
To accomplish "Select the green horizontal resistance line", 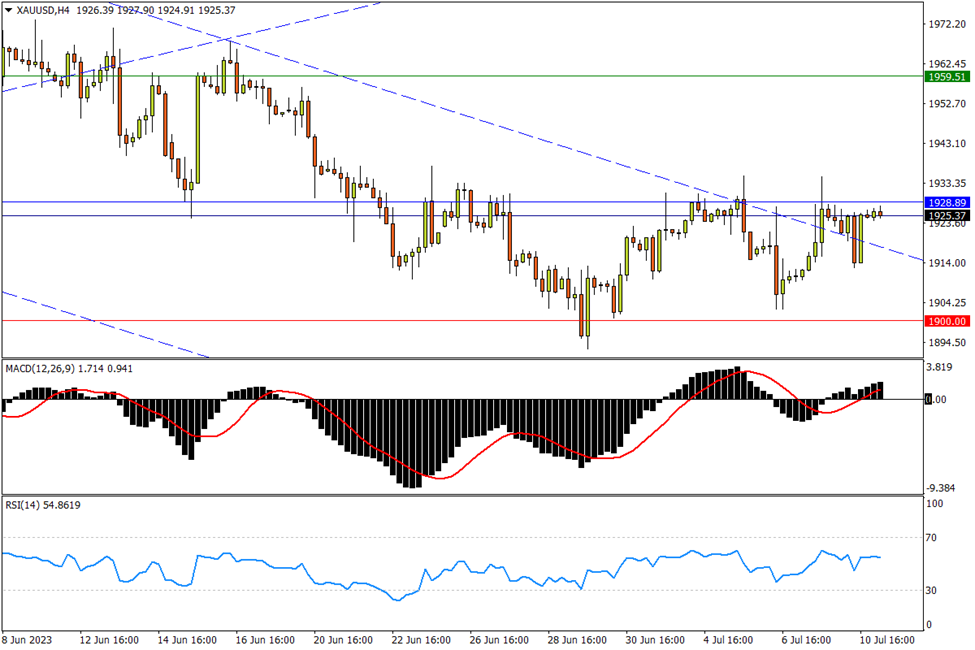I will [x=500, y=76].
